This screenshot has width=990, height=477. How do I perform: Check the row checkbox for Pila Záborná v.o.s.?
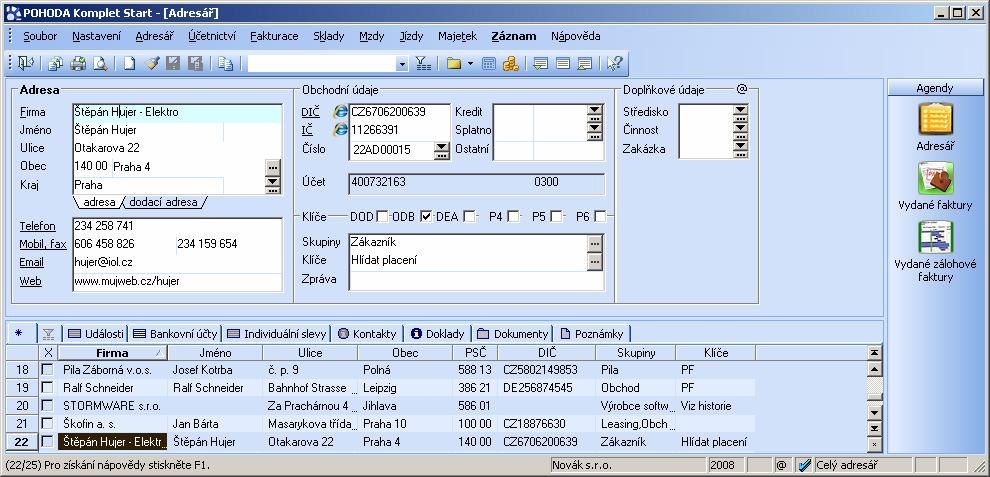pos(47,370)
